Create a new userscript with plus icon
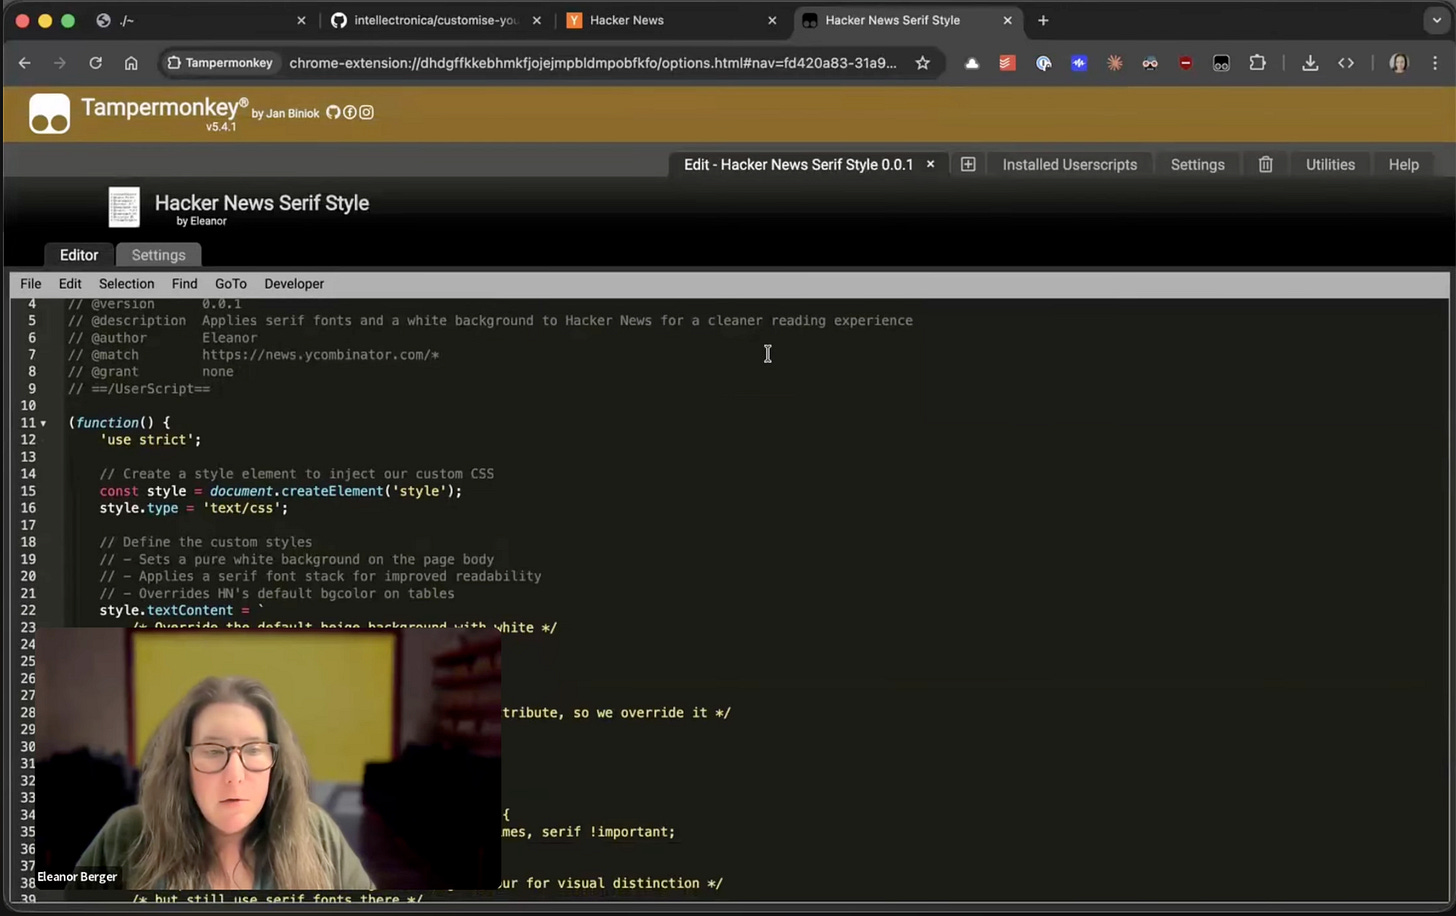 point(968,164)
